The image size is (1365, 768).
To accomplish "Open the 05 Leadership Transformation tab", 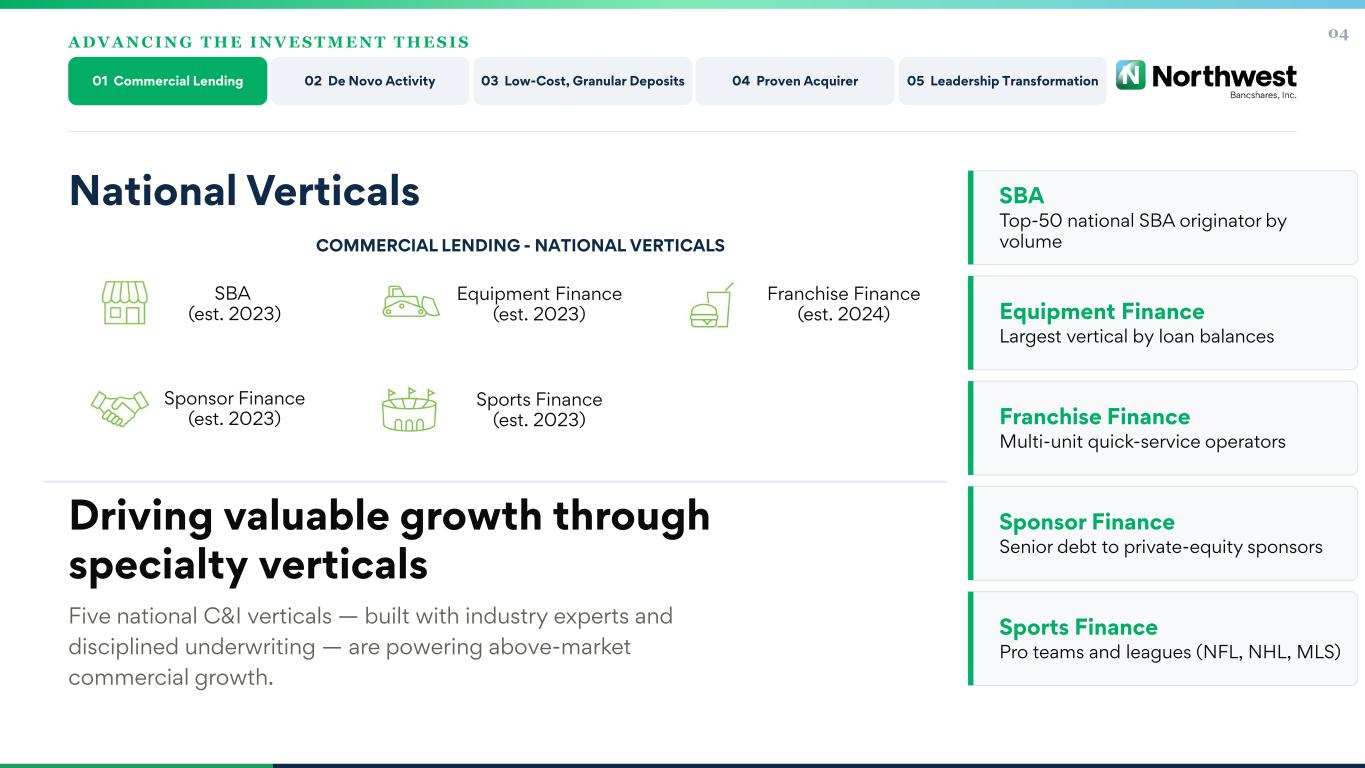I will click(x=1003, y=81).
